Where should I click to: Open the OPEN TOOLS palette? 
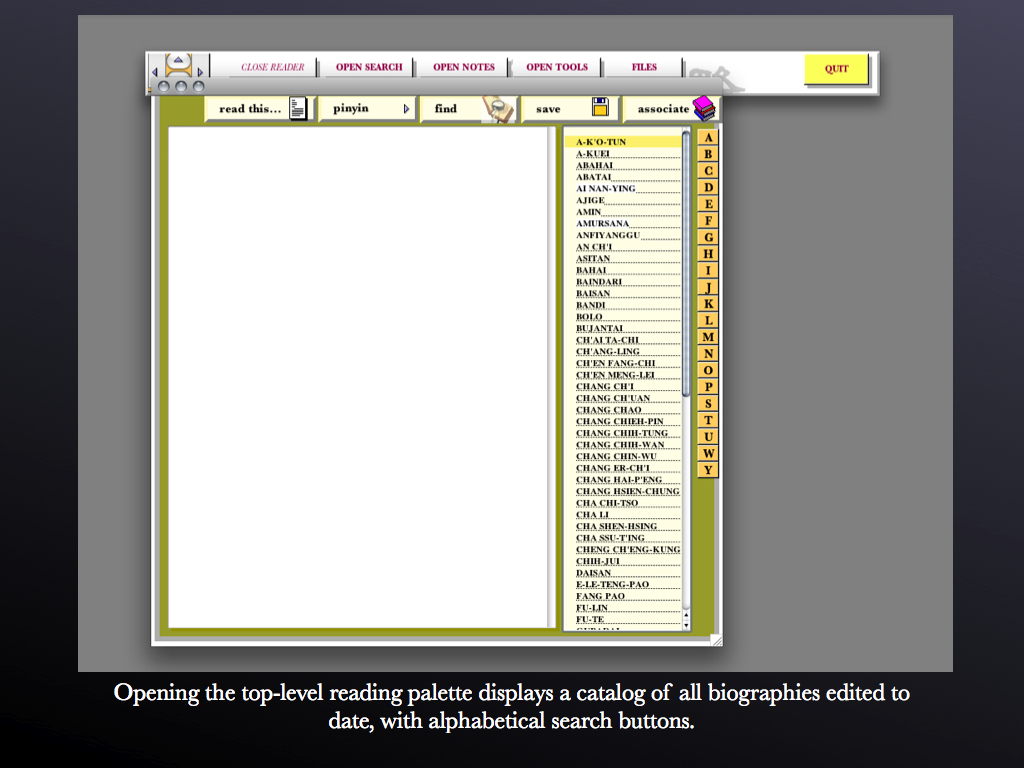point(557,67)
